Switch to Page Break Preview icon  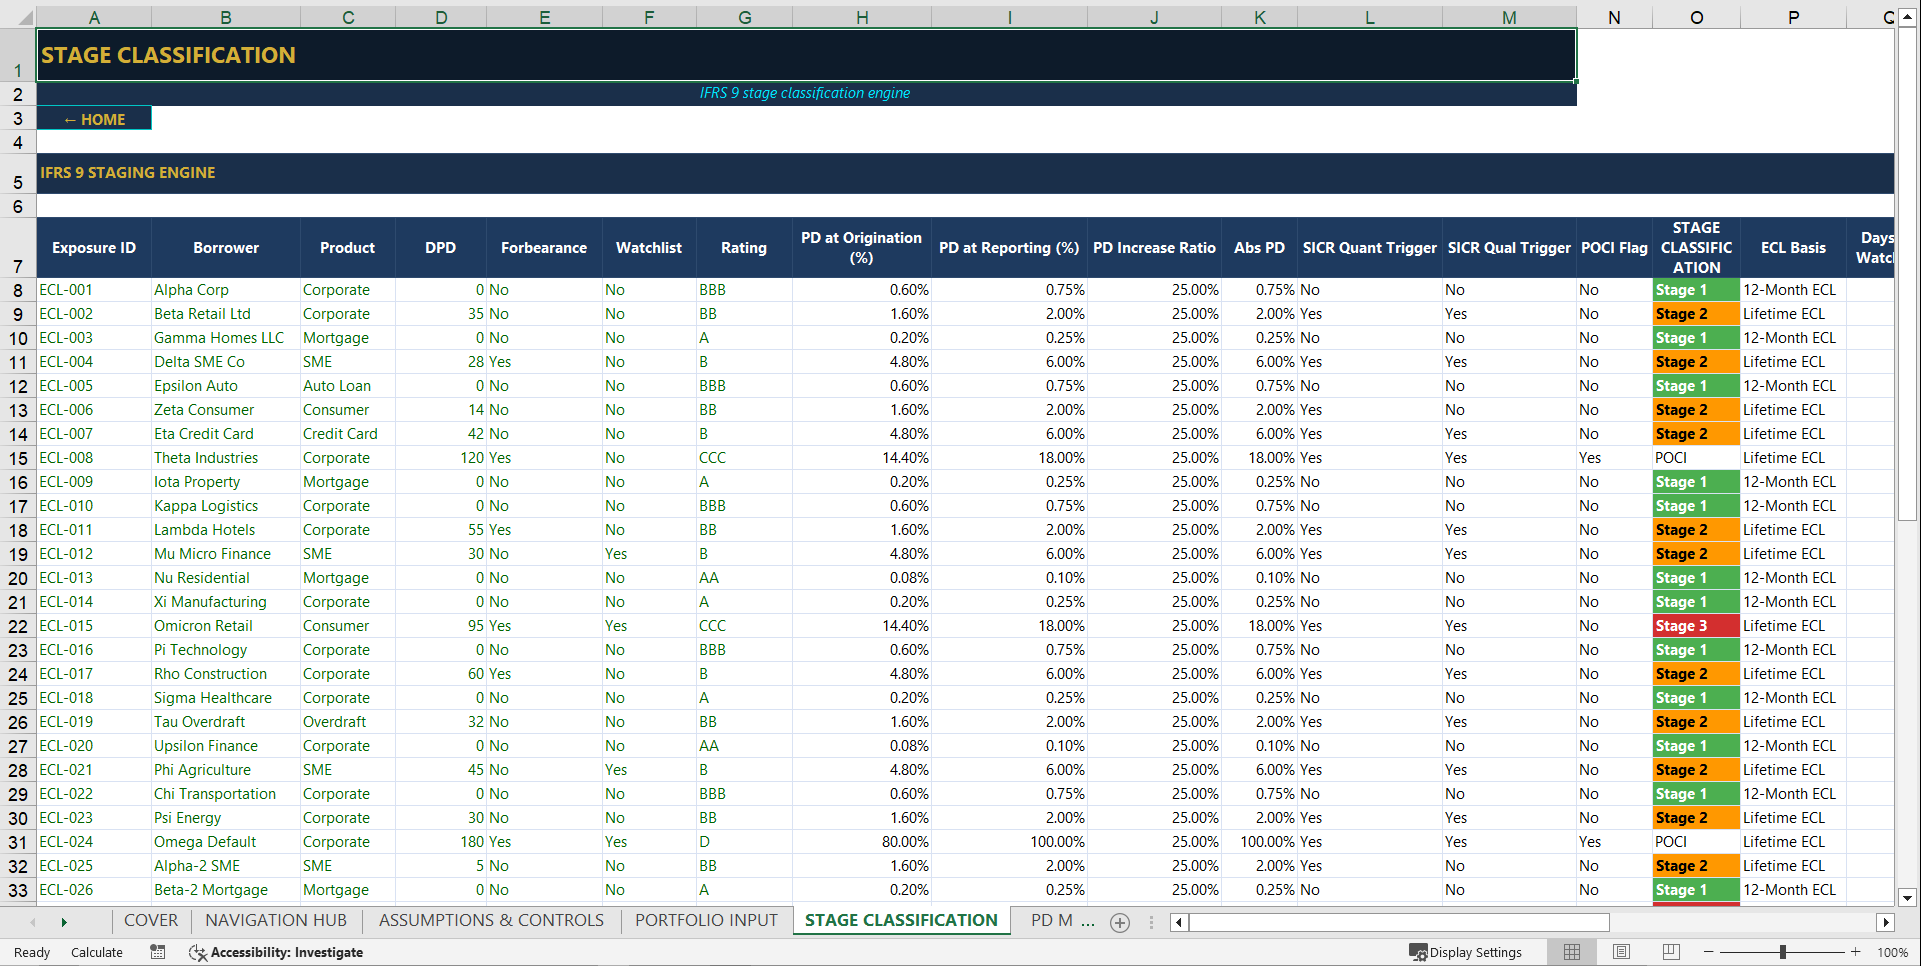click(1671, 952)
